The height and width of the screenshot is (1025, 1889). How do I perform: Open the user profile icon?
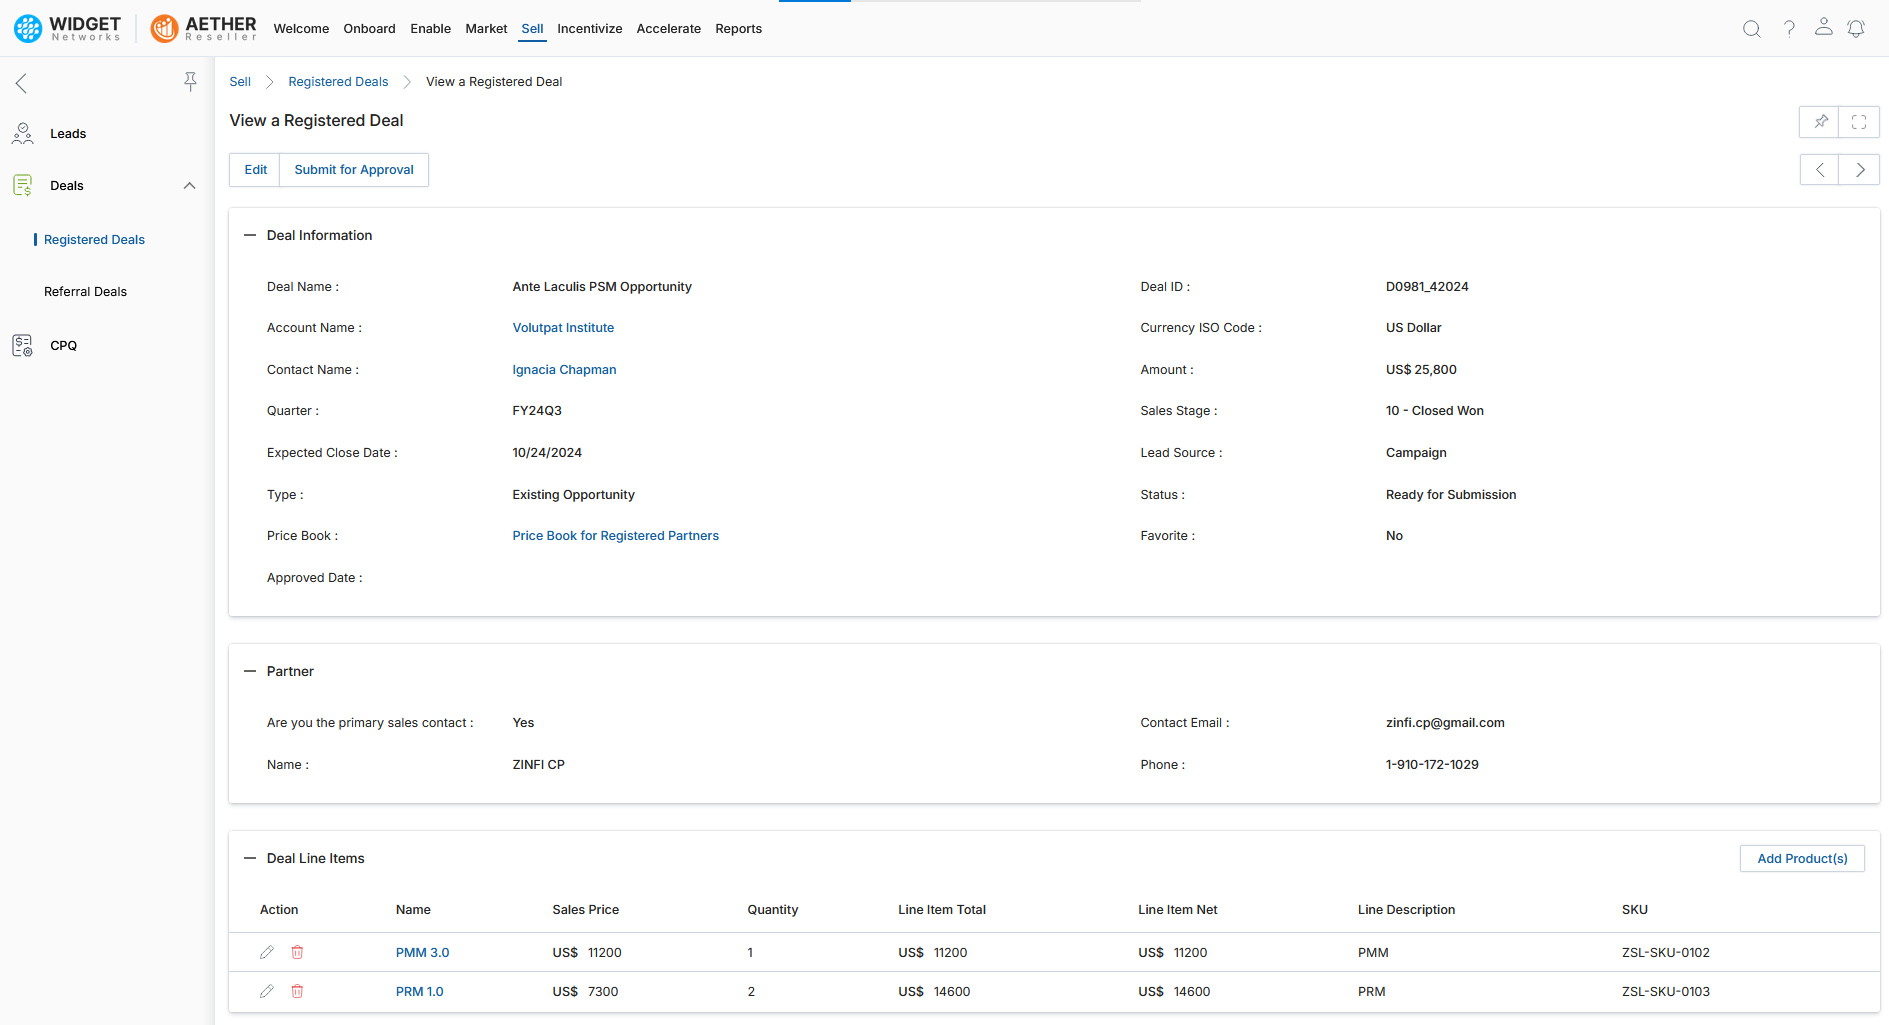click(x=1823, y=27)
